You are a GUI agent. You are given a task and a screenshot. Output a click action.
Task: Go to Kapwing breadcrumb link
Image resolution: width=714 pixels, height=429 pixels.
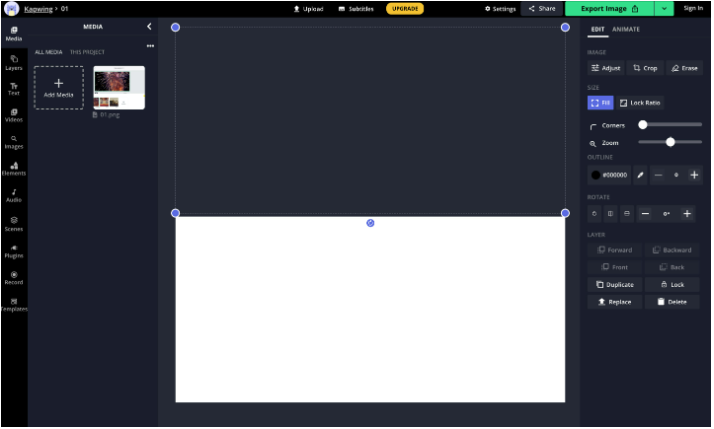click(38, 9)
